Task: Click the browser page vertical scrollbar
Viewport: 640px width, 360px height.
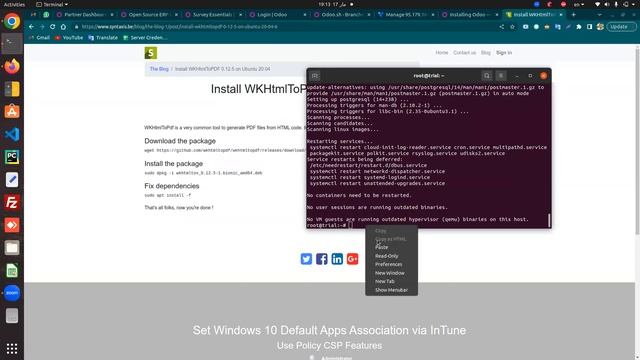Action: point(637,141)
